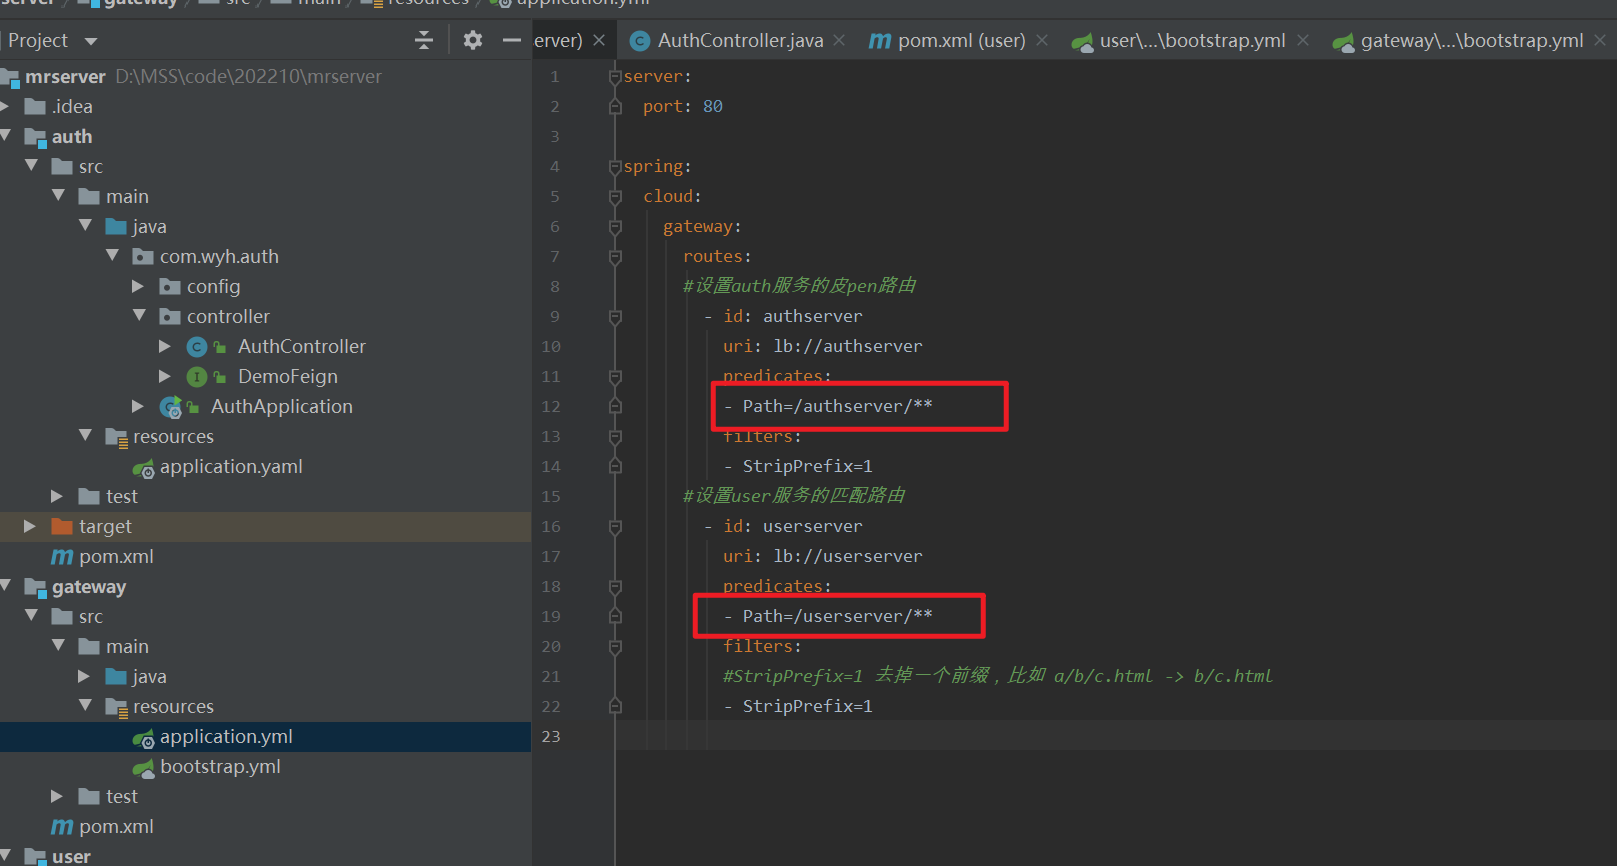Click the 'port: 80' code line
1617x866 pixels.
point(683,107)
